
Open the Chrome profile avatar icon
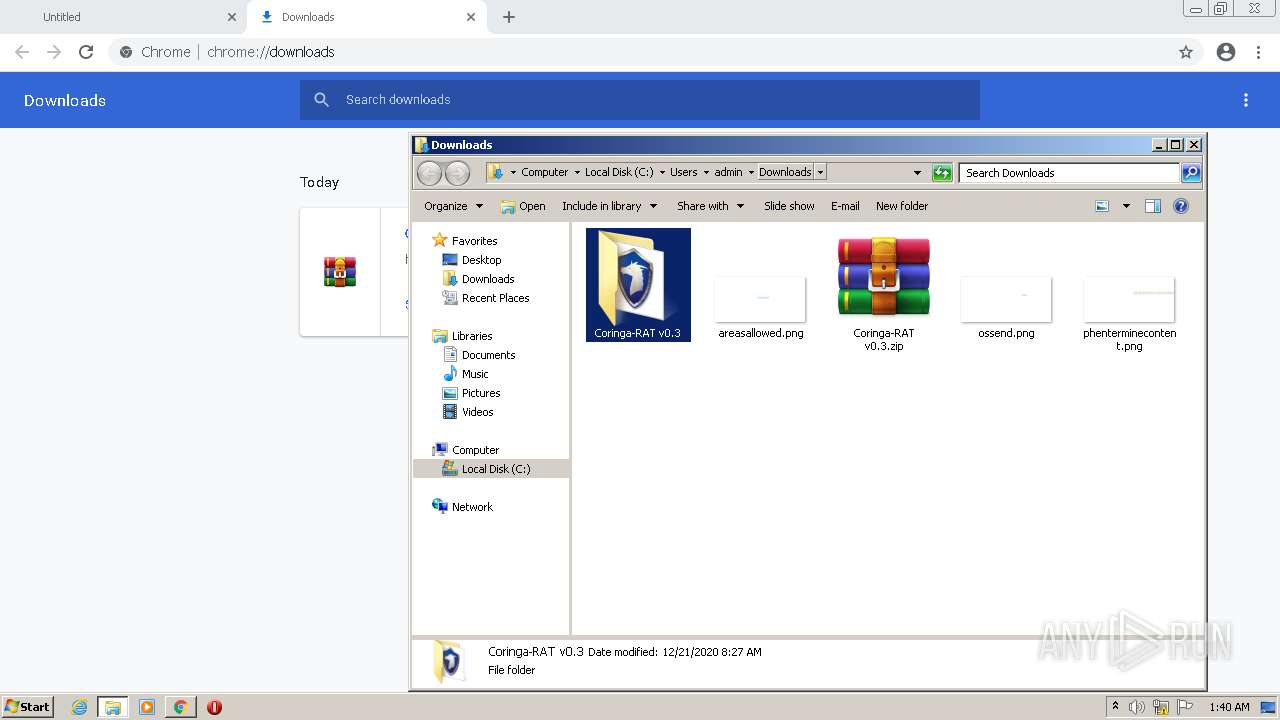(1226, 52)
